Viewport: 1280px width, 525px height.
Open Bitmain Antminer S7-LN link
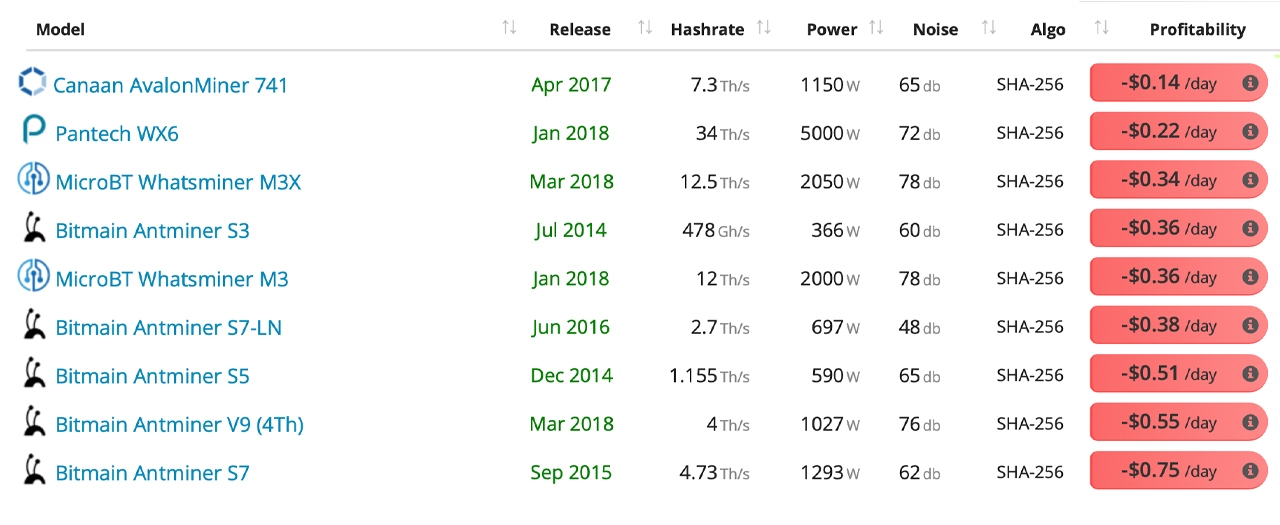[x=169, y=327]
